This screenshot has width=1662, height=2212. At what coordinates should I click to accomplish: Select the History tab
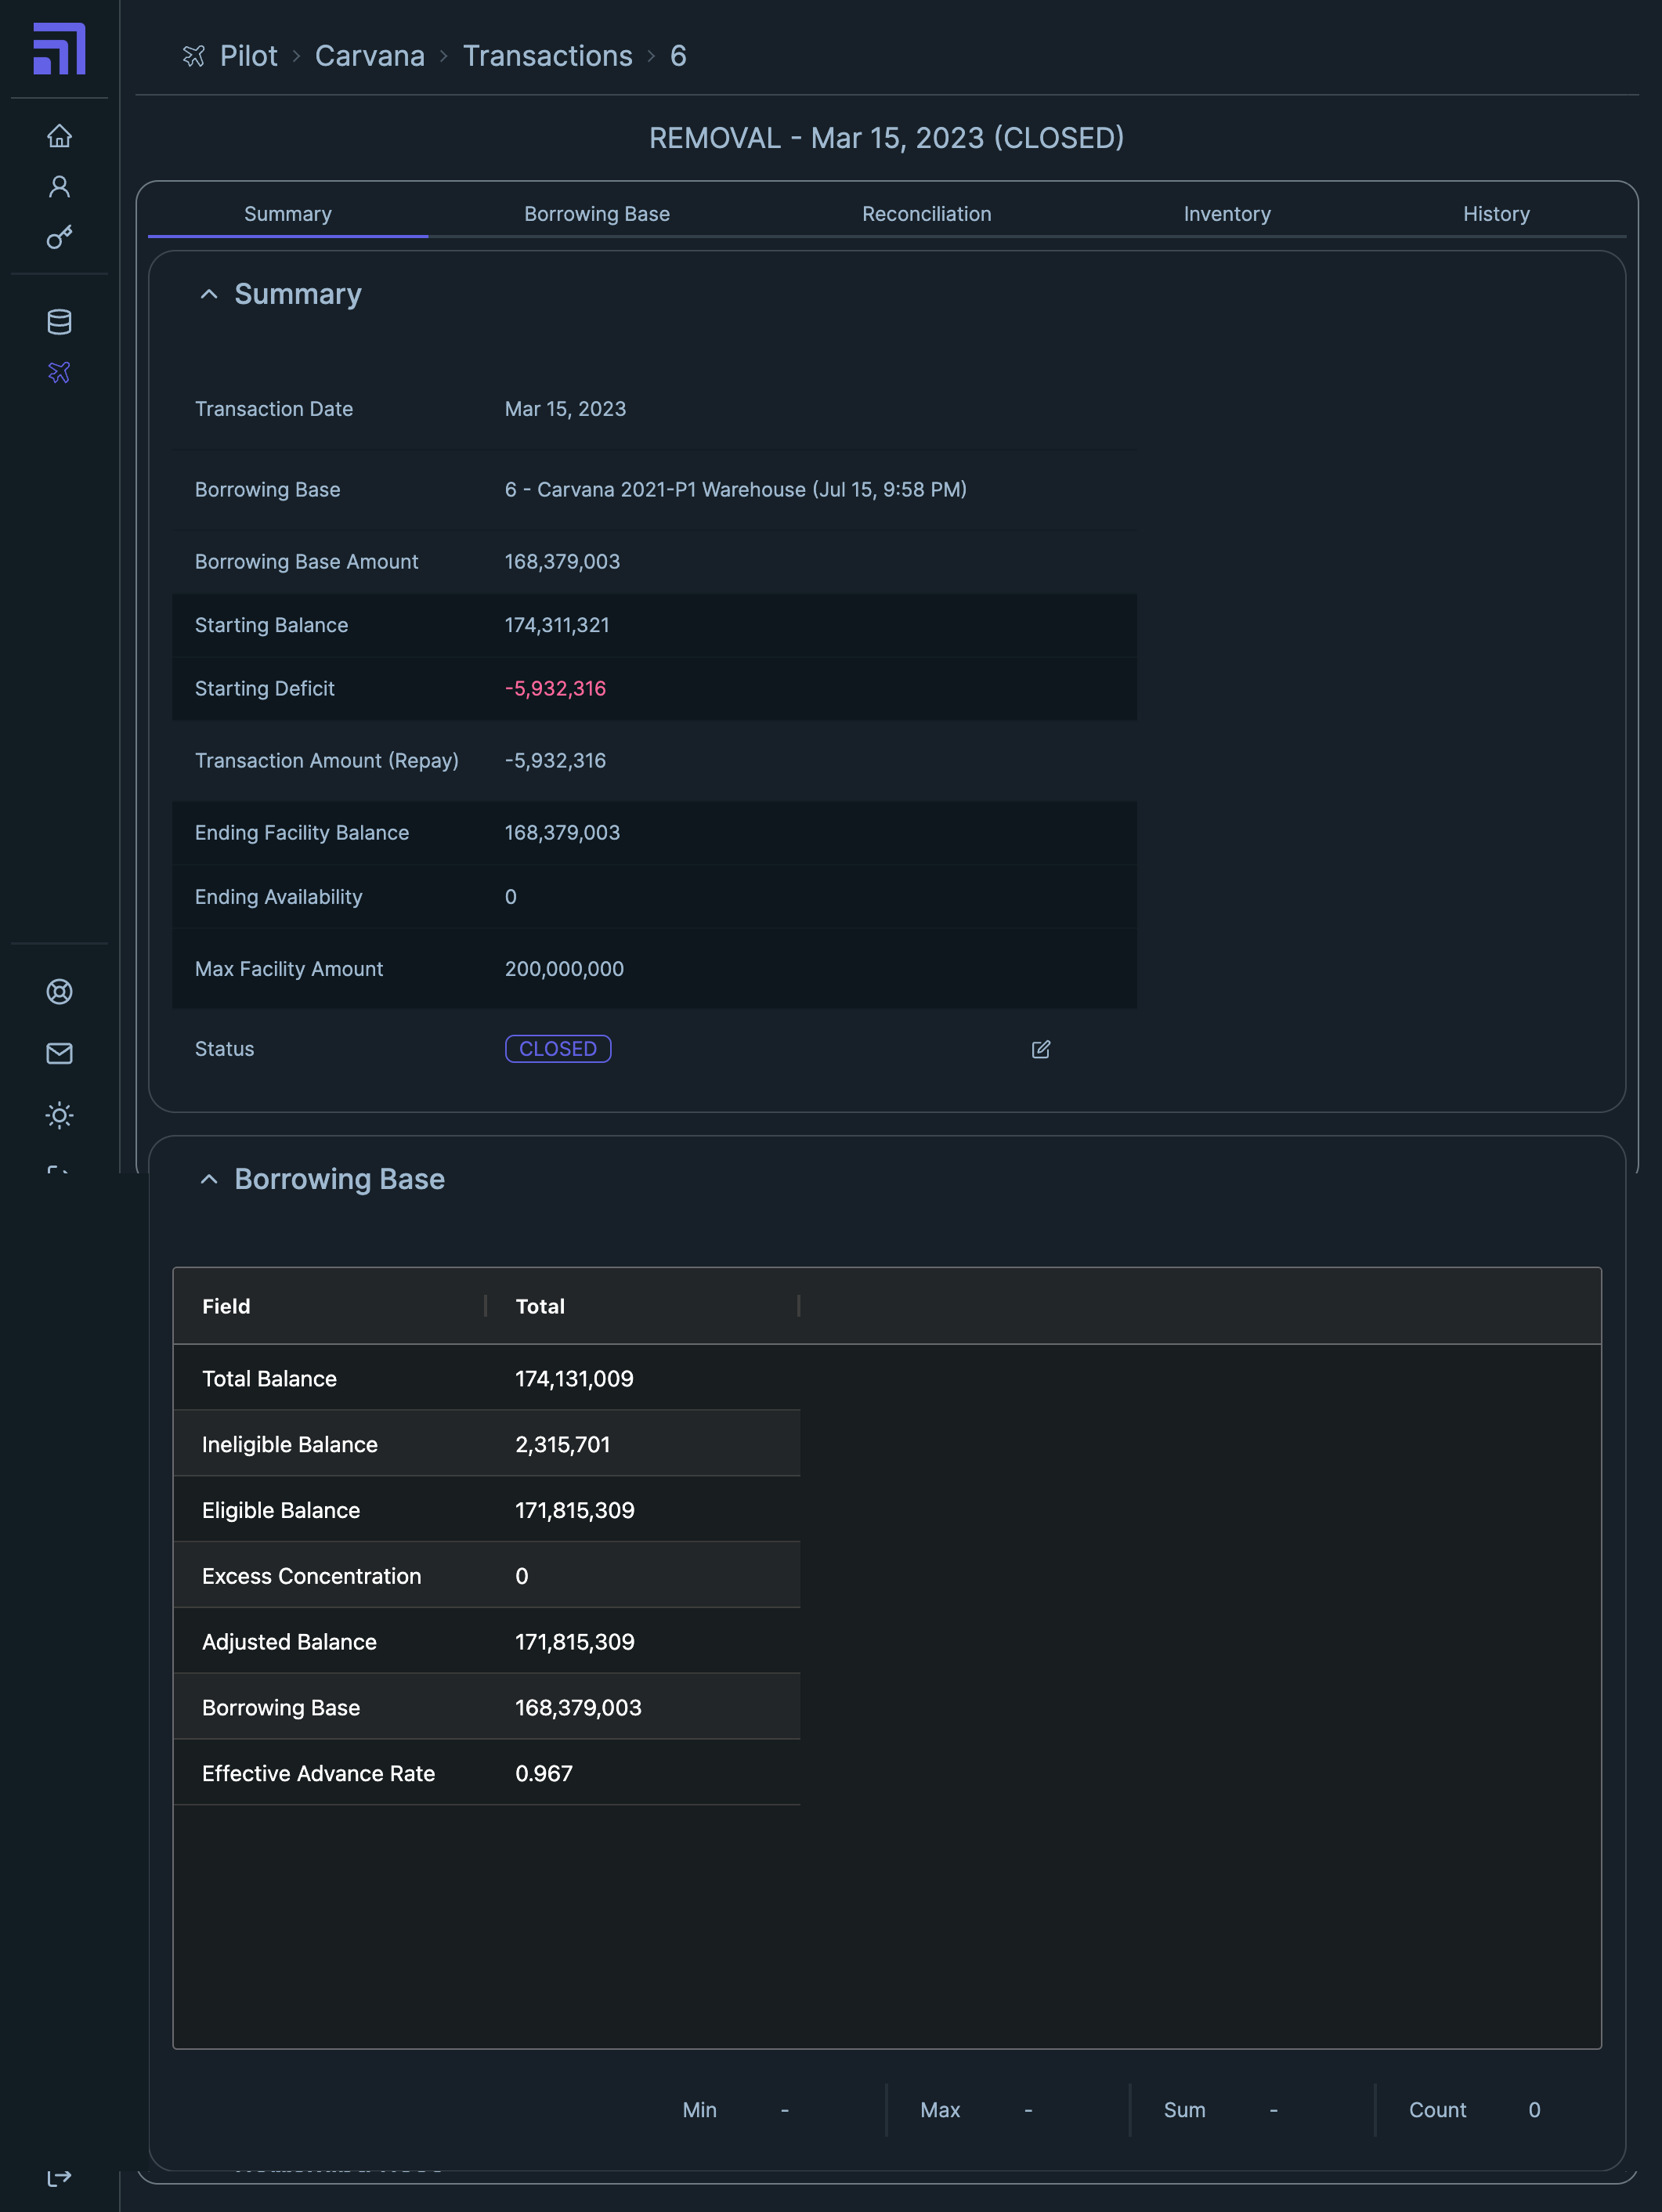point(1496,213)
